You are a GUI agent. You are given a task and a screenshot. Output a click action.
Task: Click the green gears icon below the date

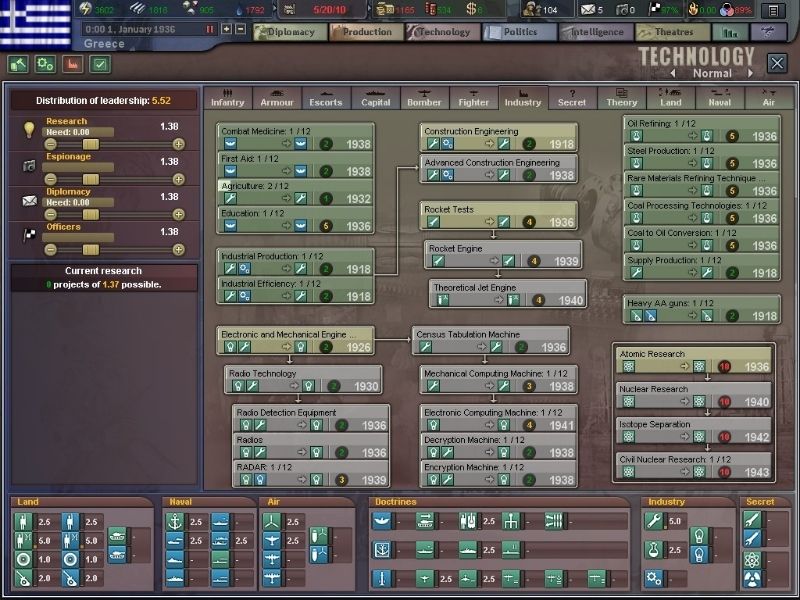[x=45, y=64]
